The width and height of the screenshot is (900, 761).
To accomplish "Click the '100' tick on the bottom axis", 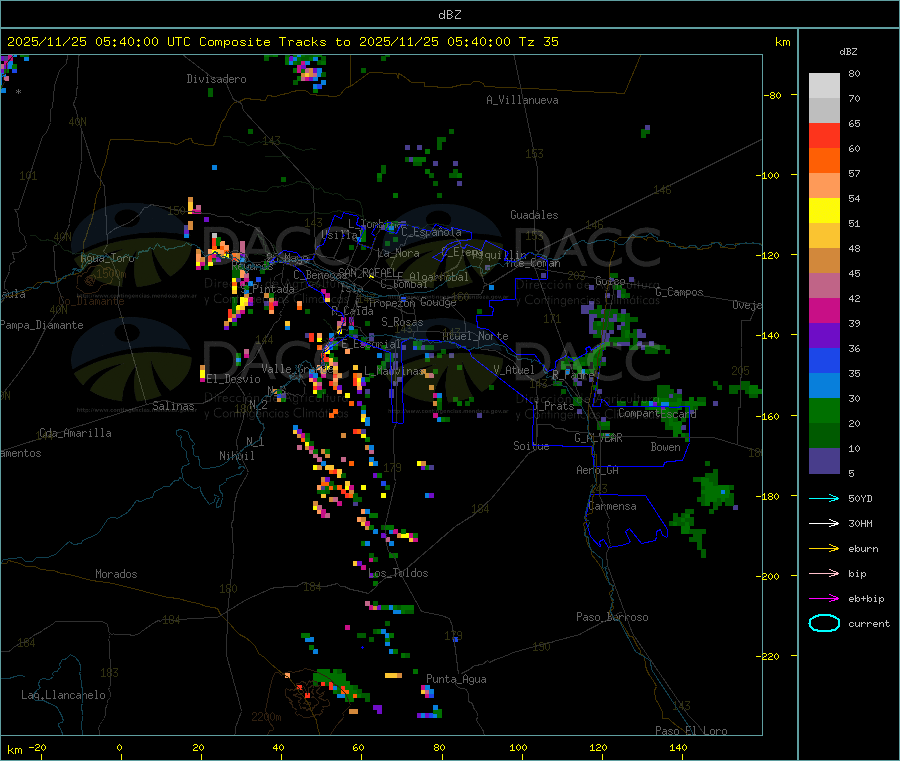I will 518,747.
